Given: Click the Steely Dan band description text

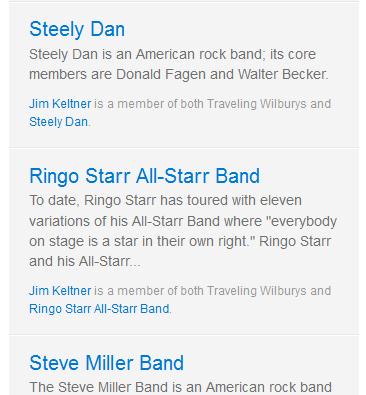Looking at the screenshot, I should pos(179,64).
